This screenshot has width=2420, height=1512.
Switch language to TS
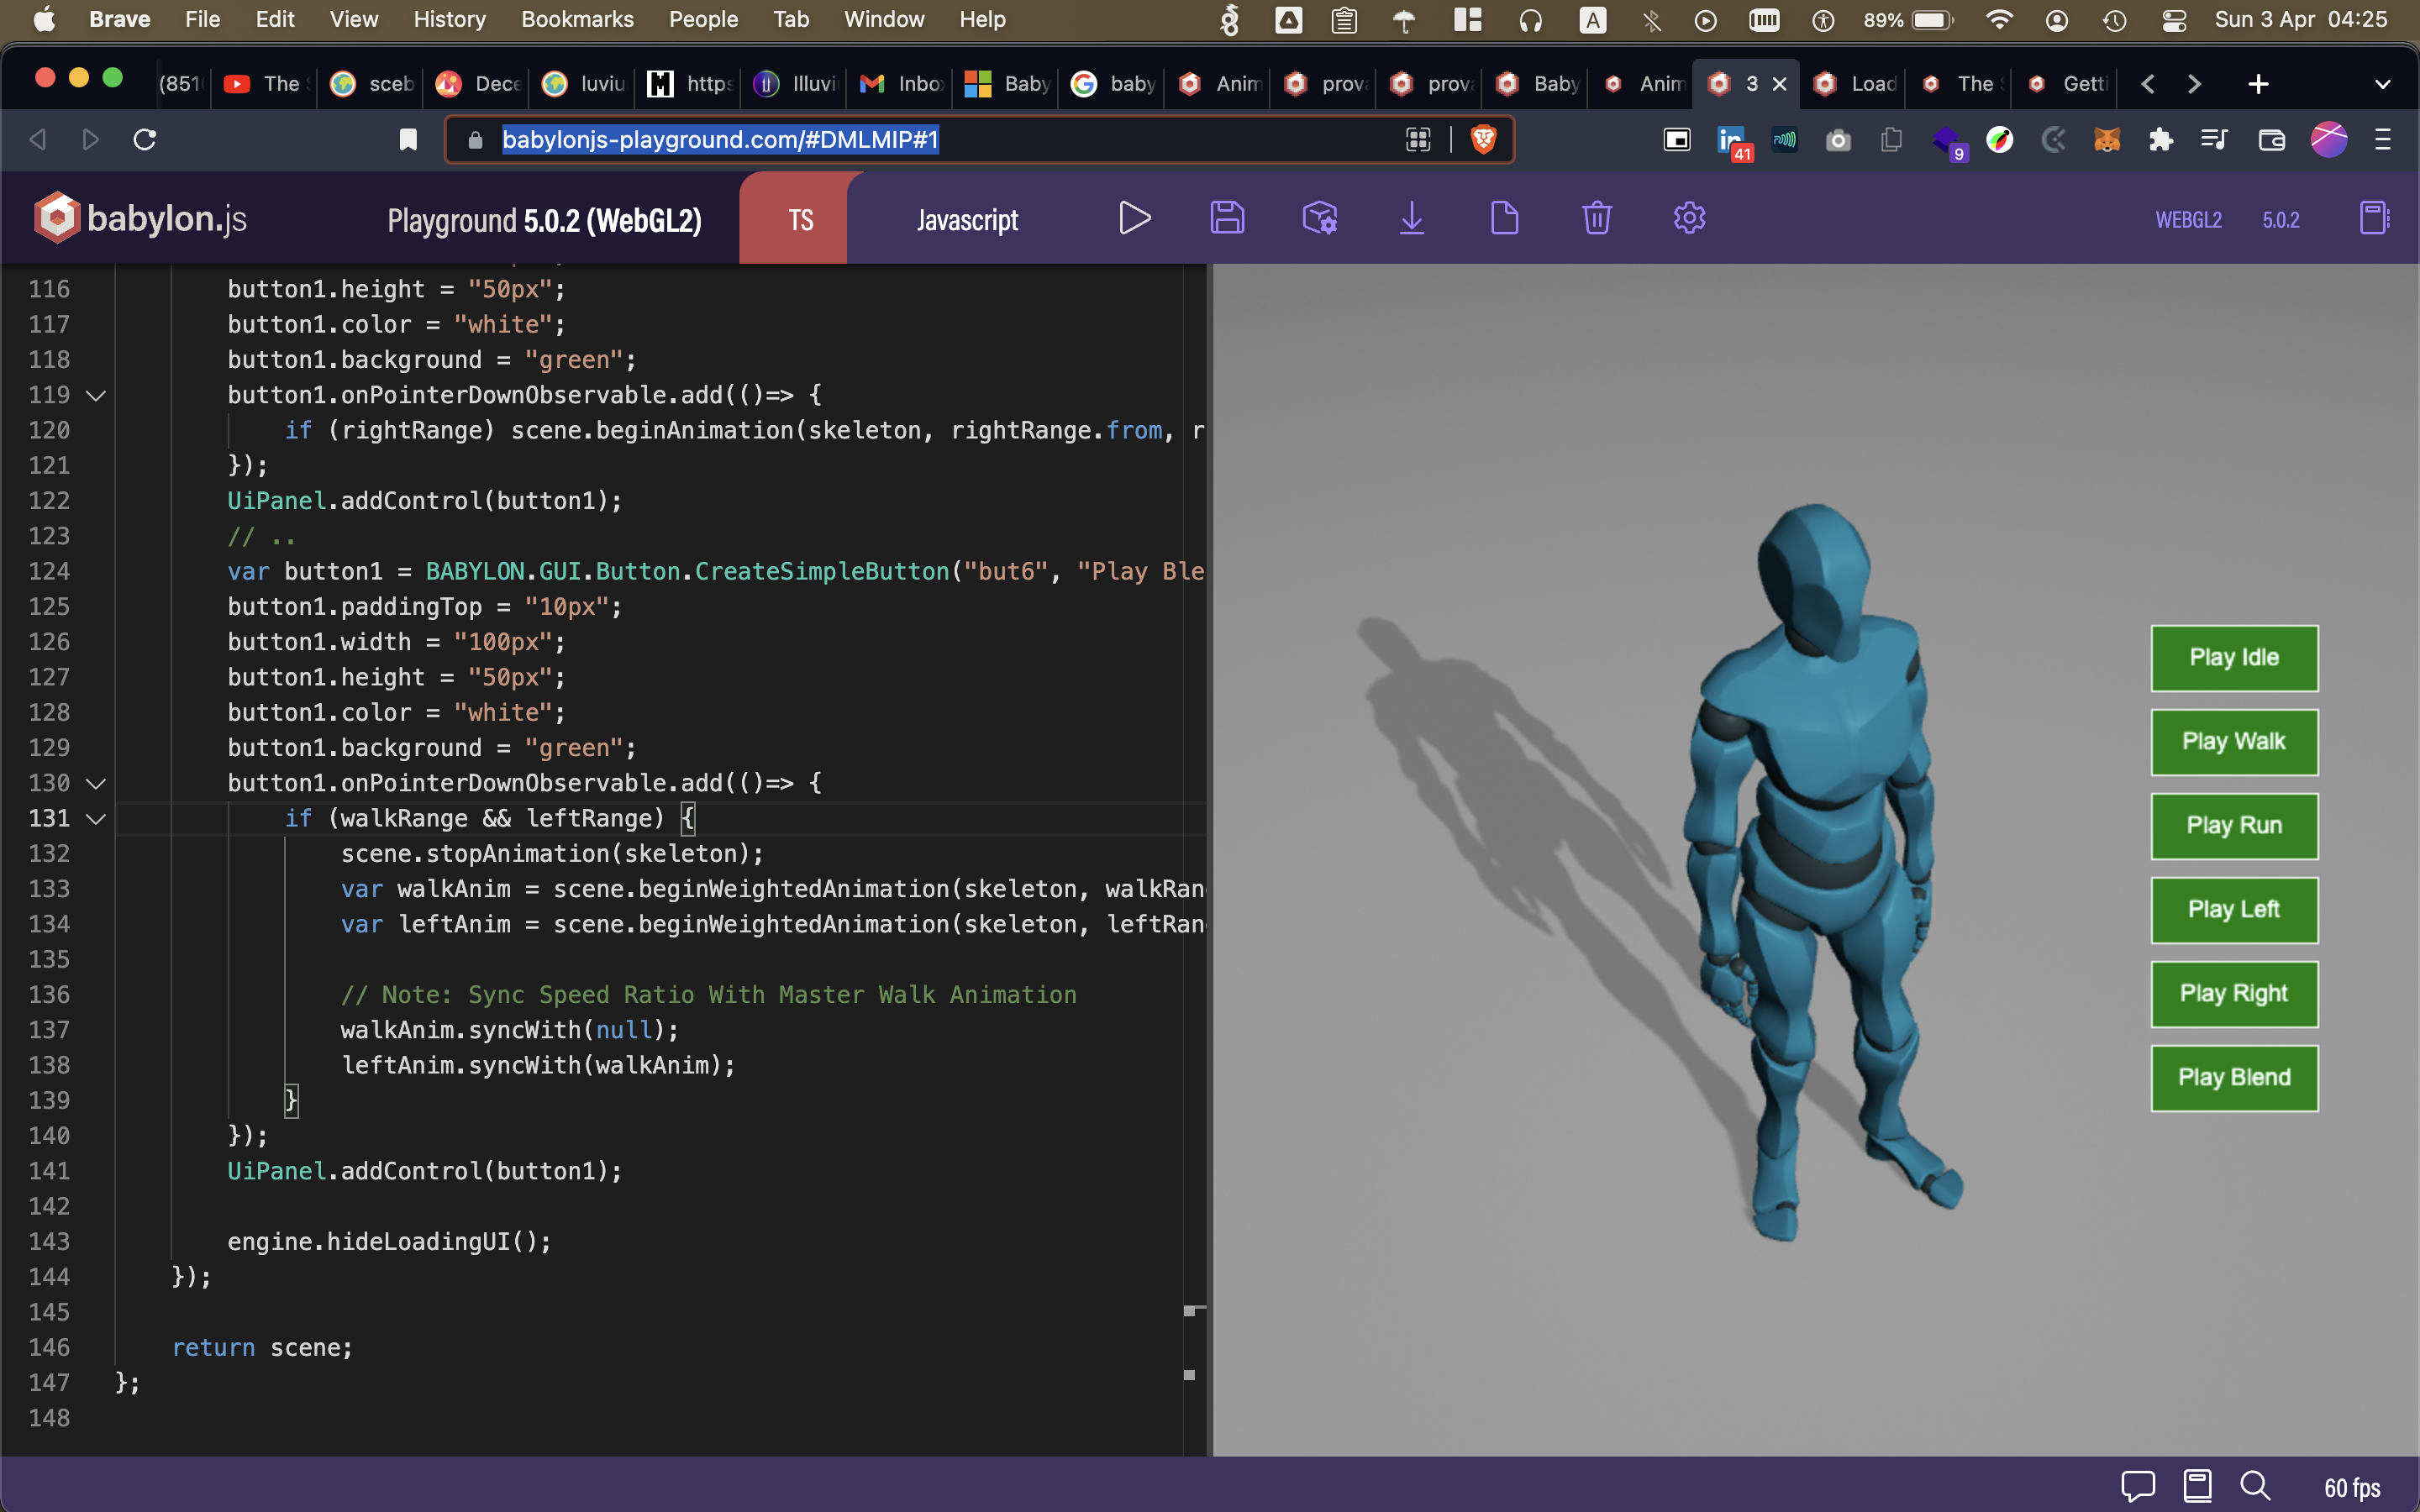[x=800, y=220]
